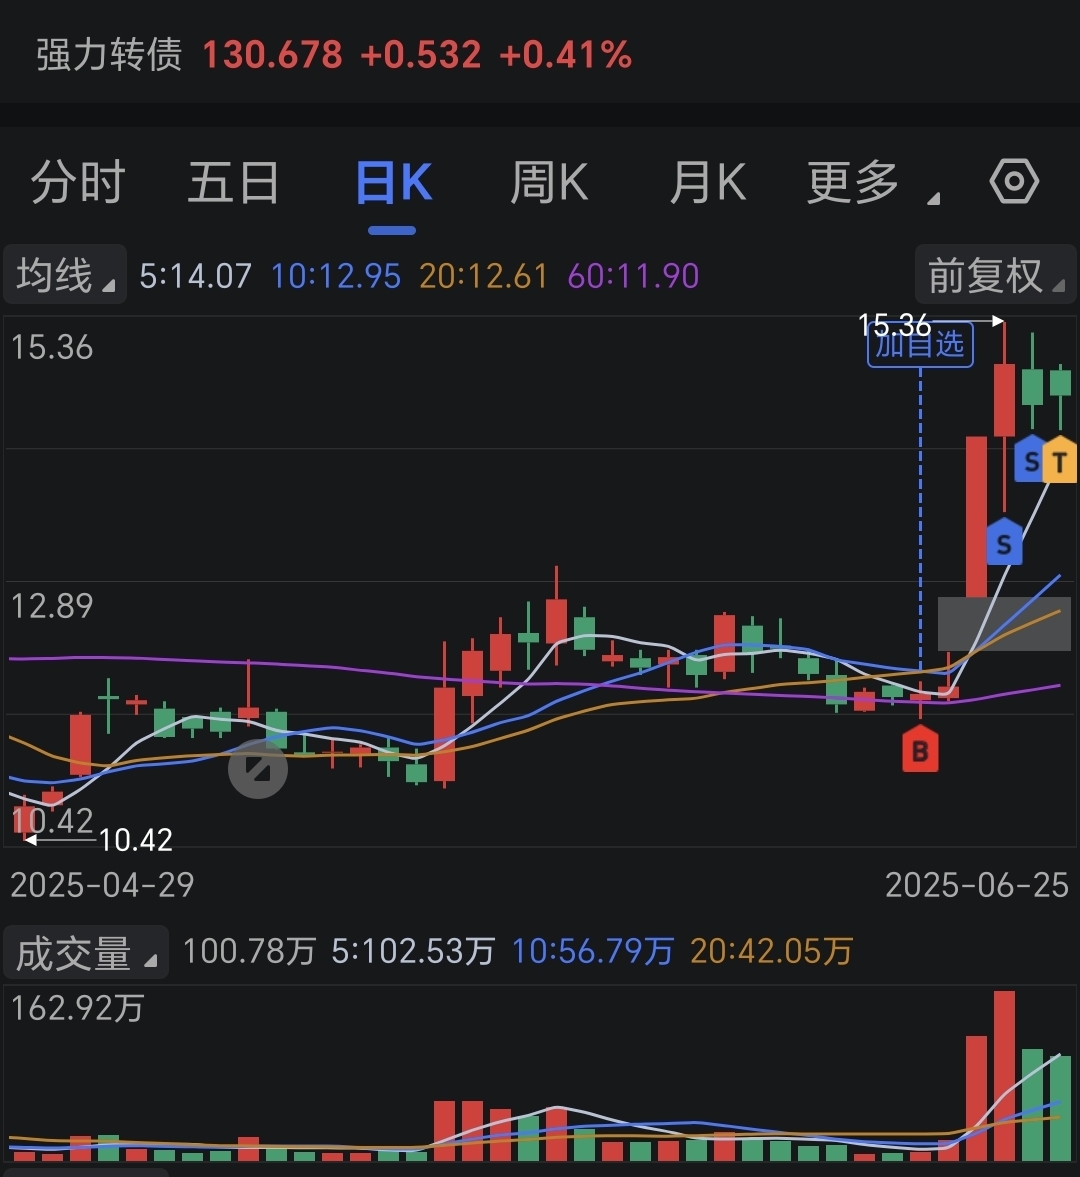This screenshot has height=1177, width=1080.
Task: Click the 100.78万 volume value
Action: coord(249,952)
